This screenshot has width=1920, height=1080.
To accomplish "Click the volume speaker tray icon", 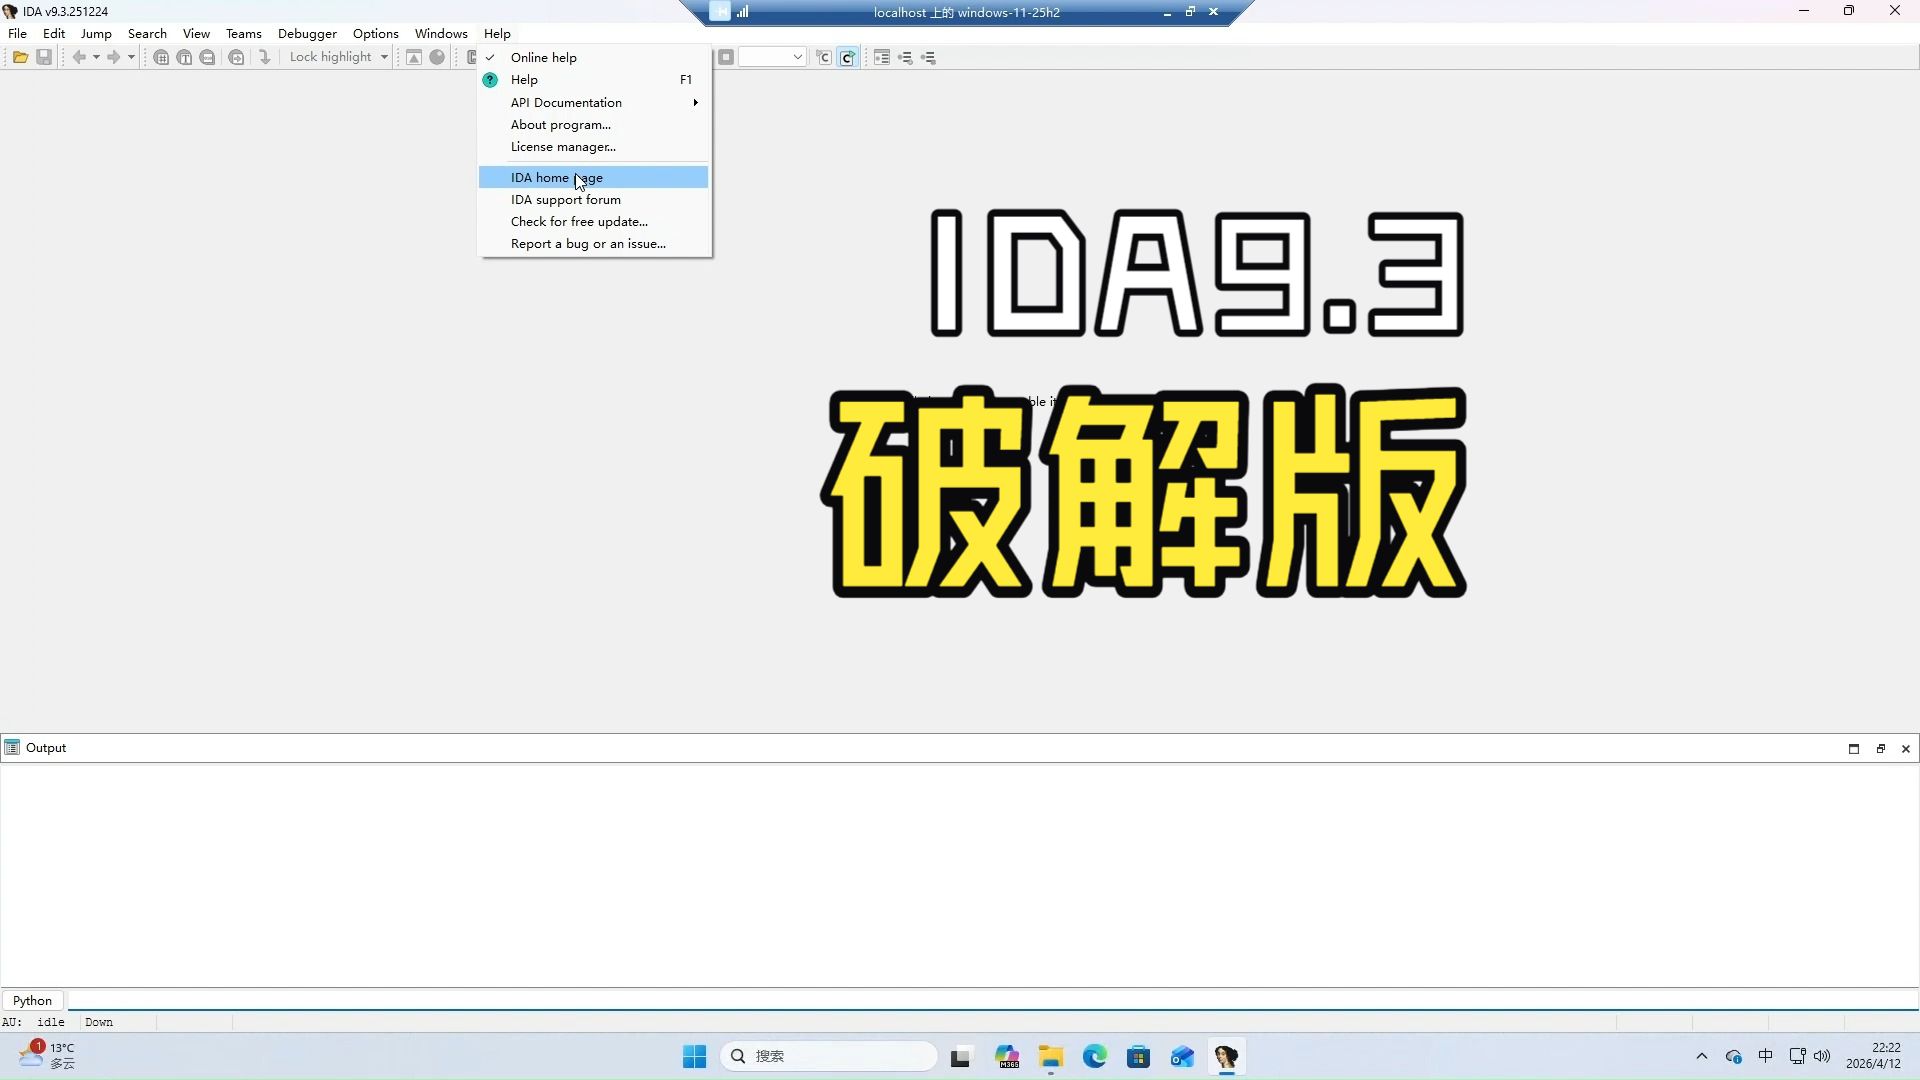I will point(1822,1056).
